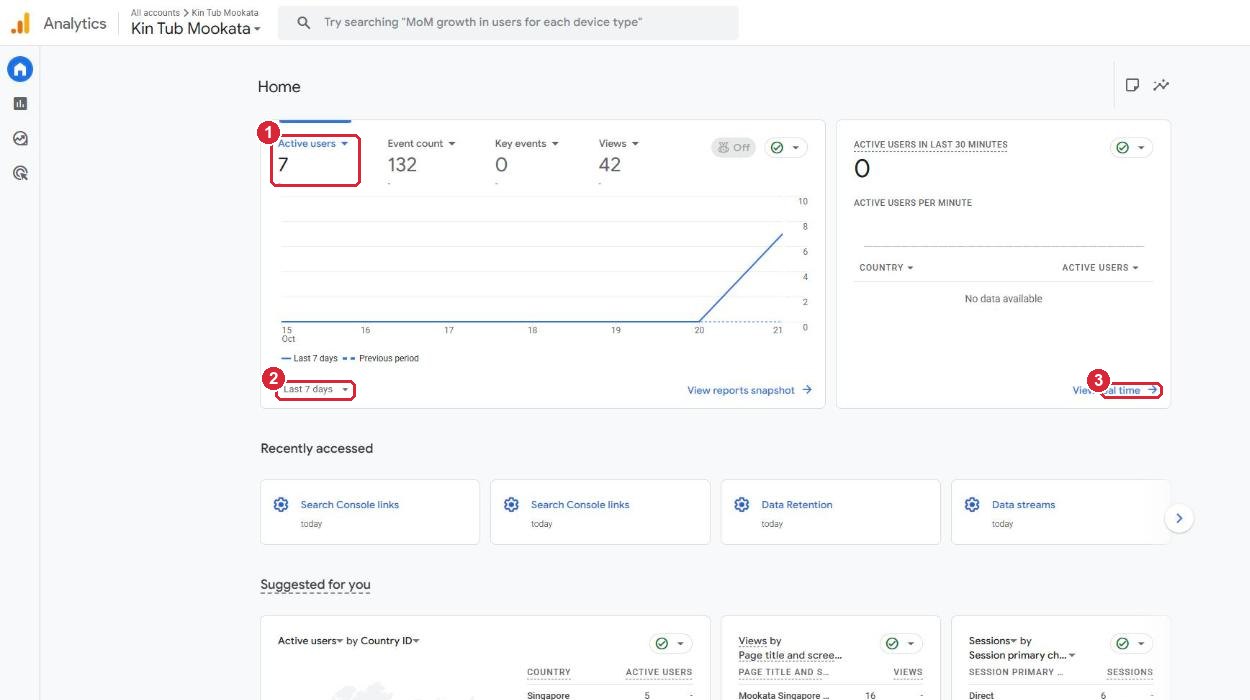This screenshot has width=1250, height=700.
Task: Click gear icon on second Search Console links card
Action: tap(512, 505)
